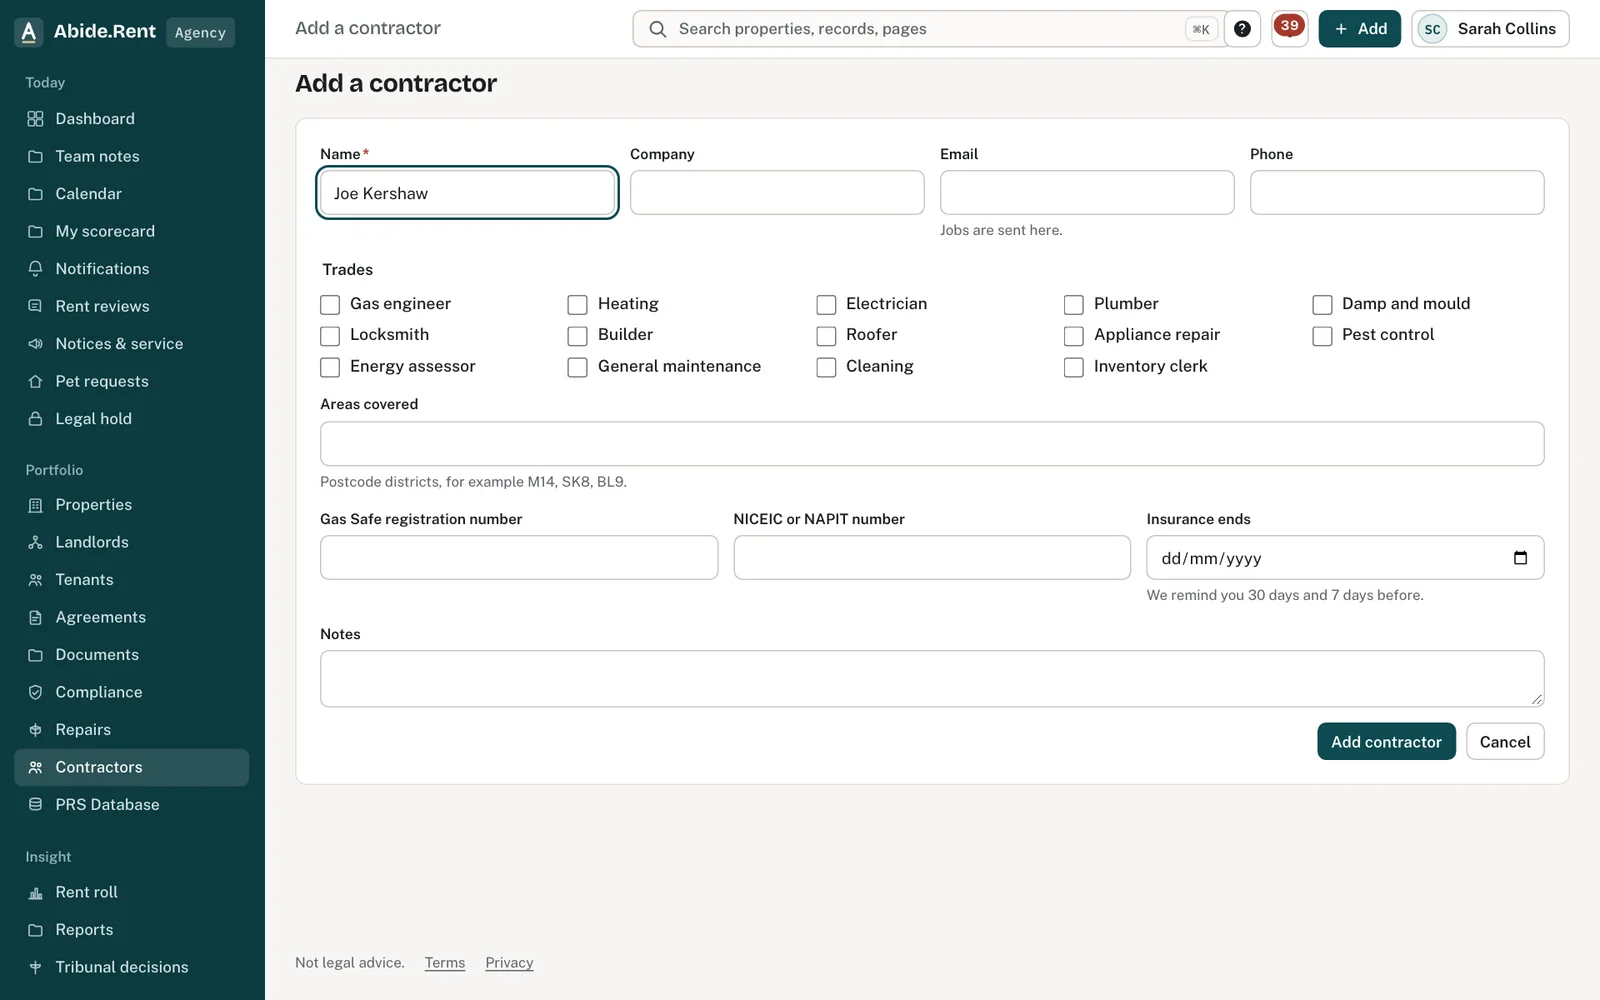
Task: Tick the Roofer checkbox
Action: [826, 336]
